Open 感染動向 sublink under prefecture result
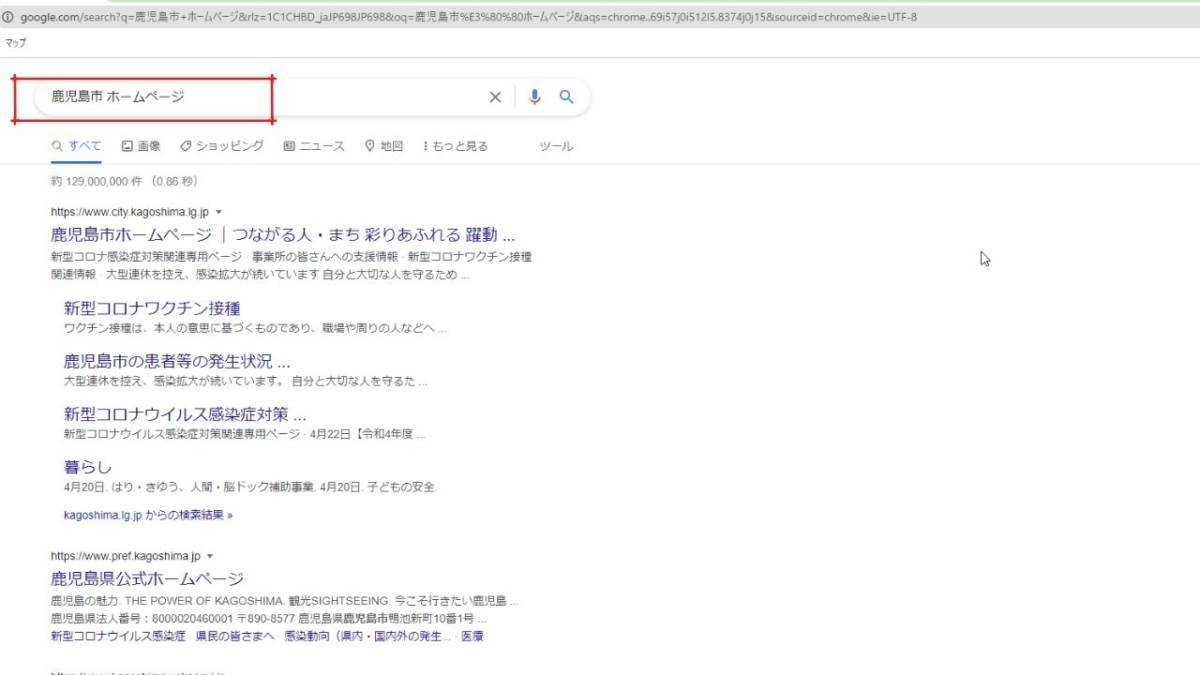 367,636
